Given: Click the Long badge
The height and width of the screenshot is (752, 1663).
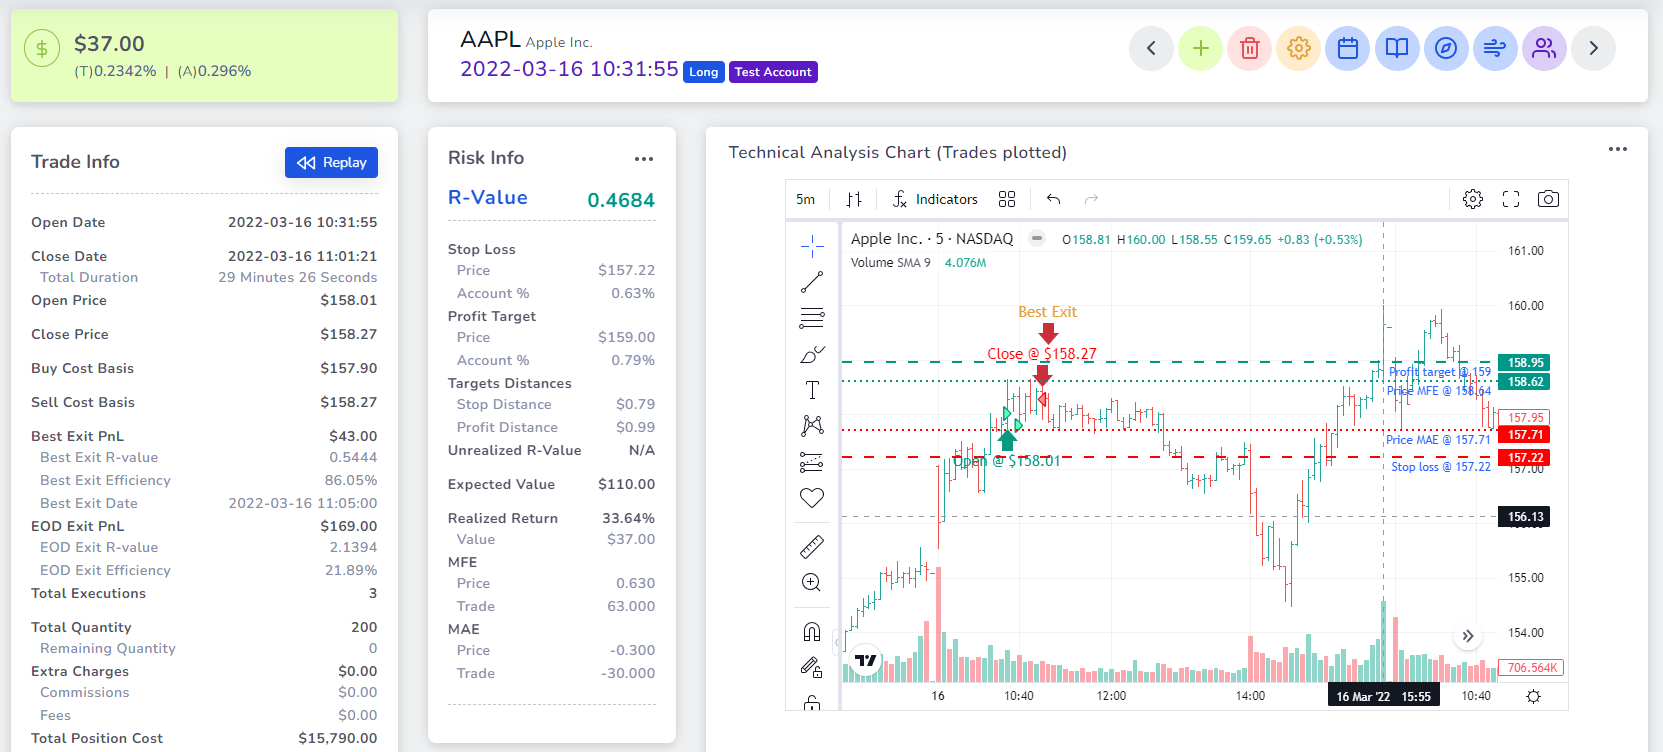Looking at the screenshot, I should [704, 72].
